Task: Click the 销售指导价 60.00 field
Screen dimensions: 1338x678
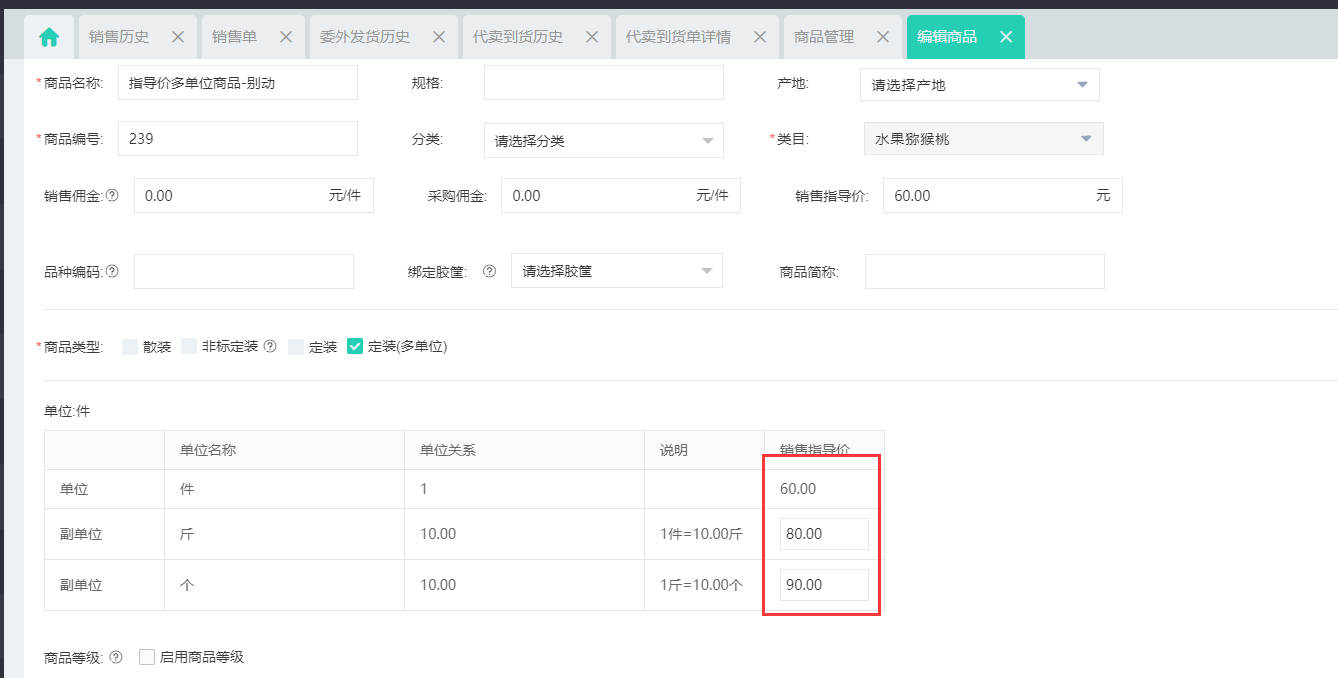Action: (1003, 196)
